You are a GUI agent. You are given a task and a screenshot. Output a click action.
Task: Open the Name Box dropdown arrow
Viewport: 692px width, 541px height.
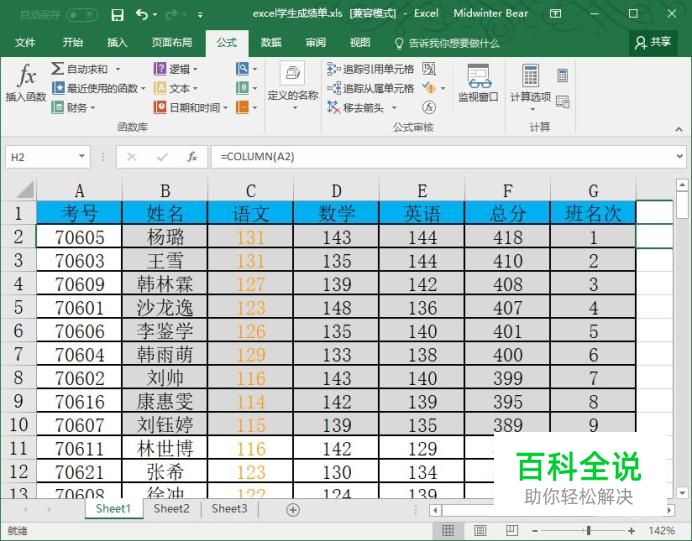82,156
